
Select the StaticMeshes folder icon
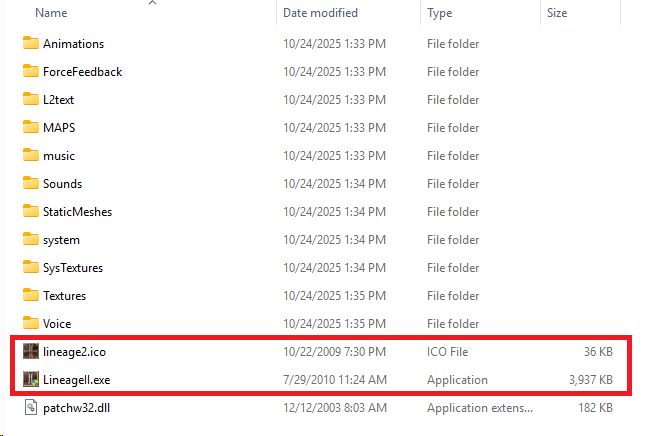(30, 211)
